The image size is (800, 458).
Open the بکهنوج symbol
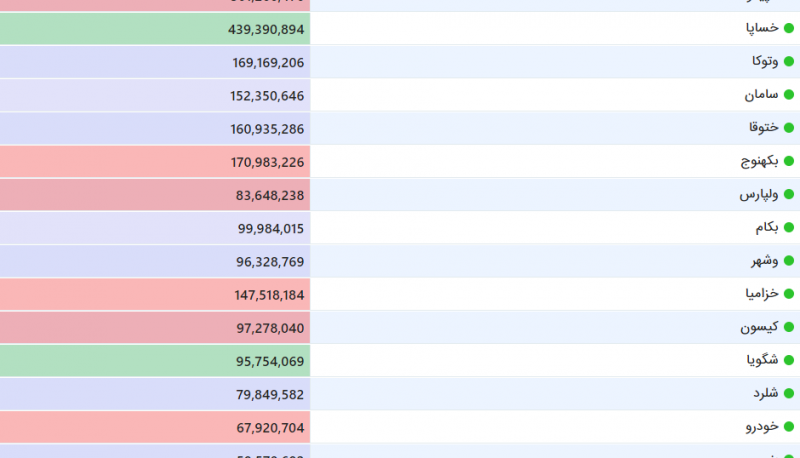(760, 161)
